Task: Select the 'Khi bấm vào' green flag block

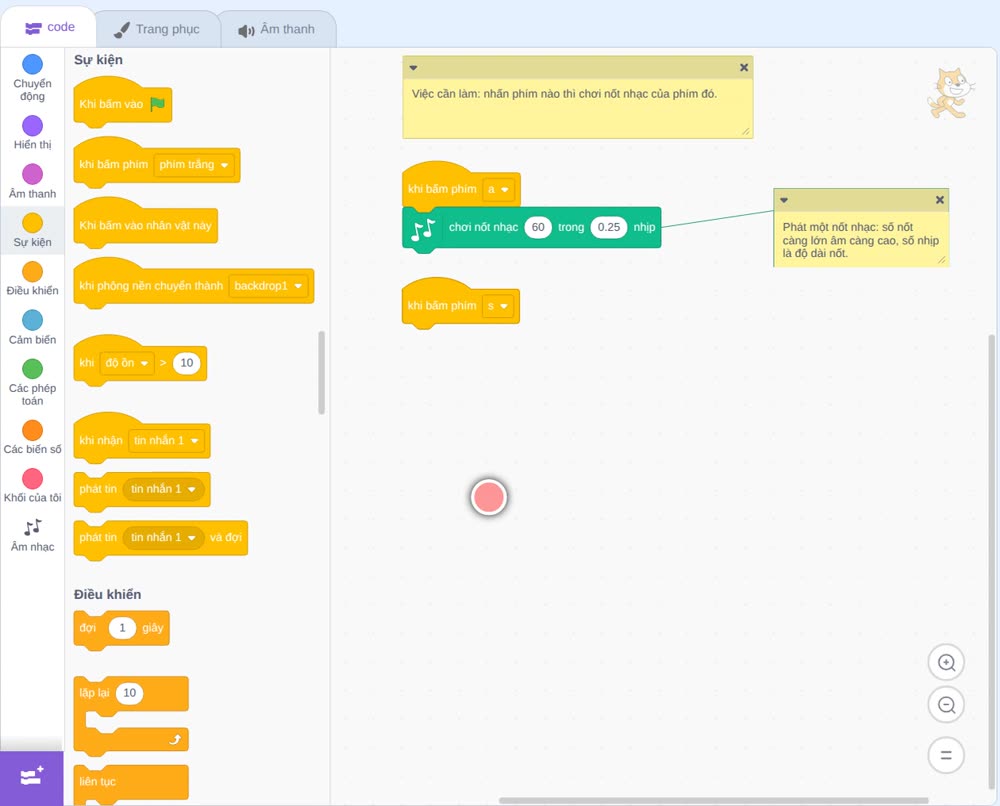Action: pyautogui.click(x=122, y=103)
